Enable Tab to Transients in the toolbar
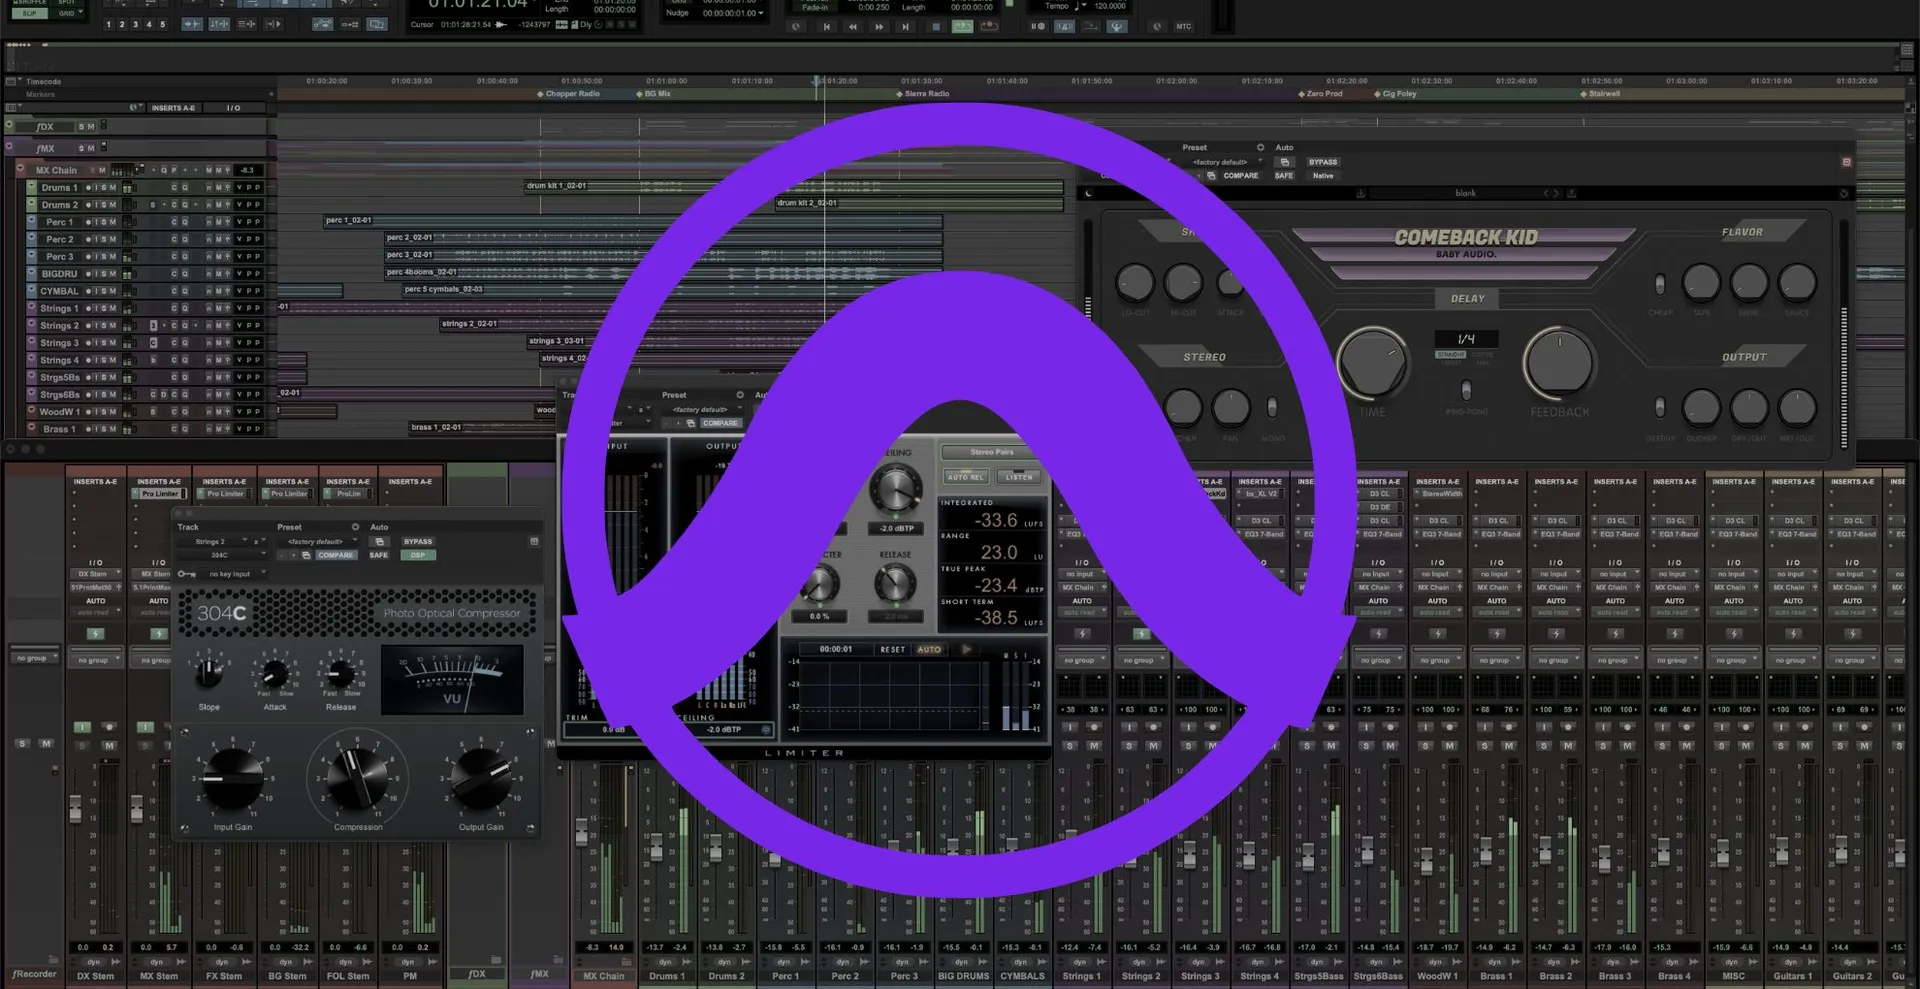This screenshot has width=1920, height=989. [193, 24]
